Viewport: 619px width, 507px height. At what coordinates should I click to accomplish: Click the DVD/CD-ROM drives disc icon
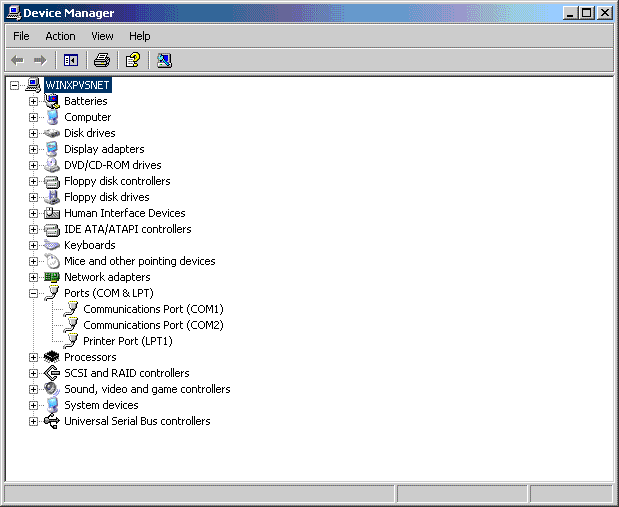point(52,165)
